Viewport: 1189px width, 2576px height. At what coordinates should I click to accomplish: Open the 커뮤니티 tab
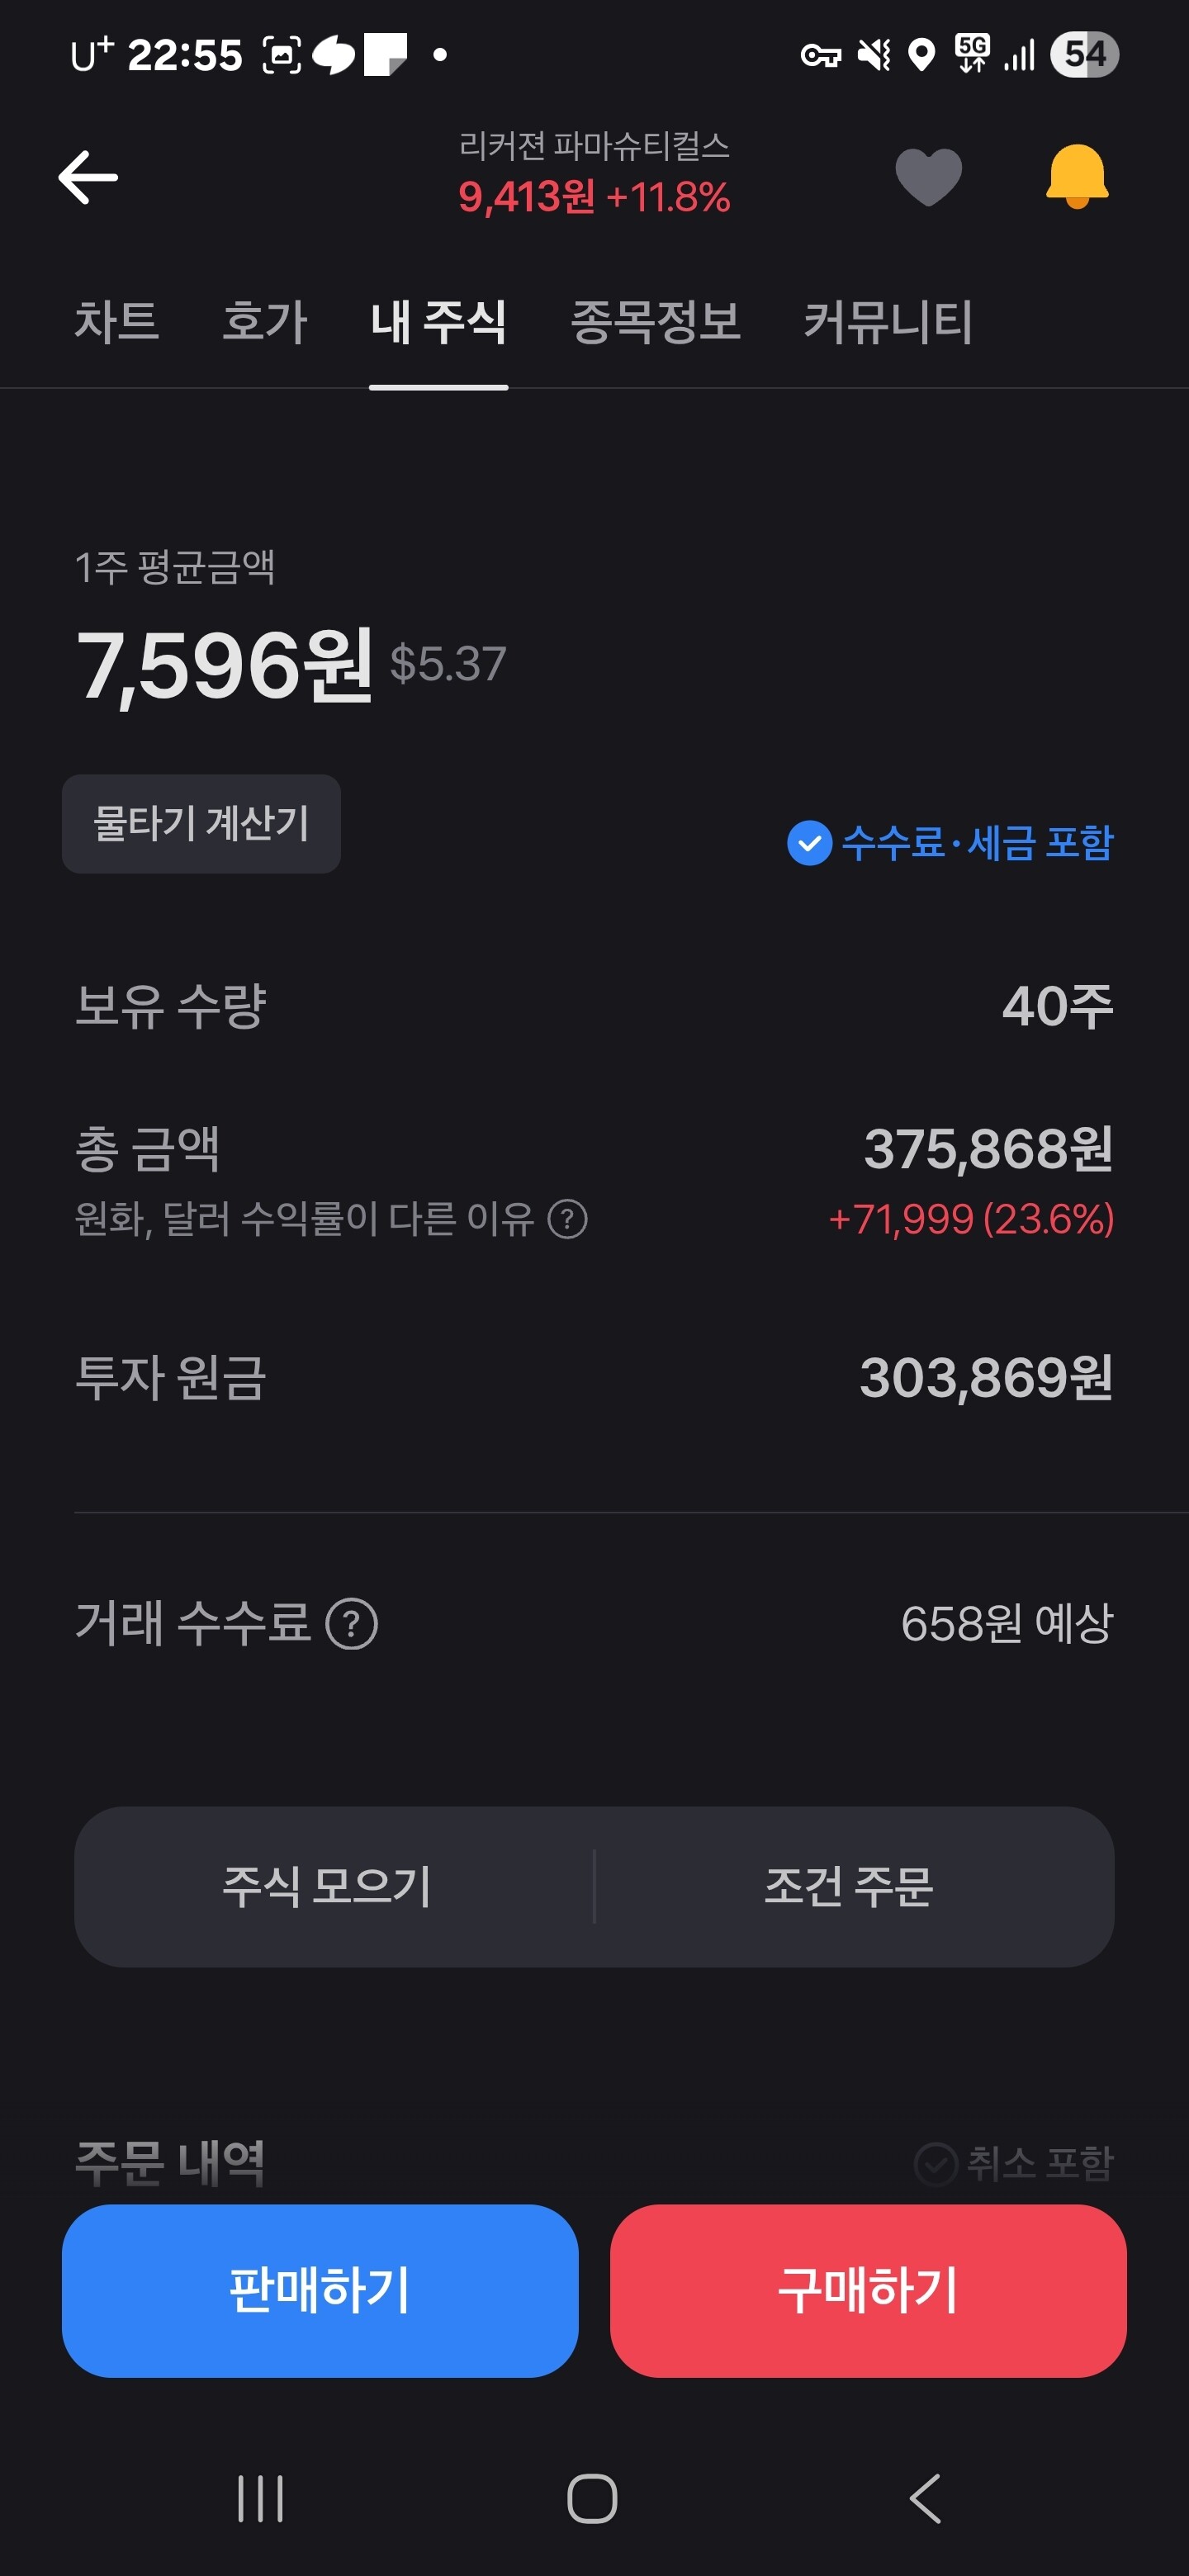point(888,322)
